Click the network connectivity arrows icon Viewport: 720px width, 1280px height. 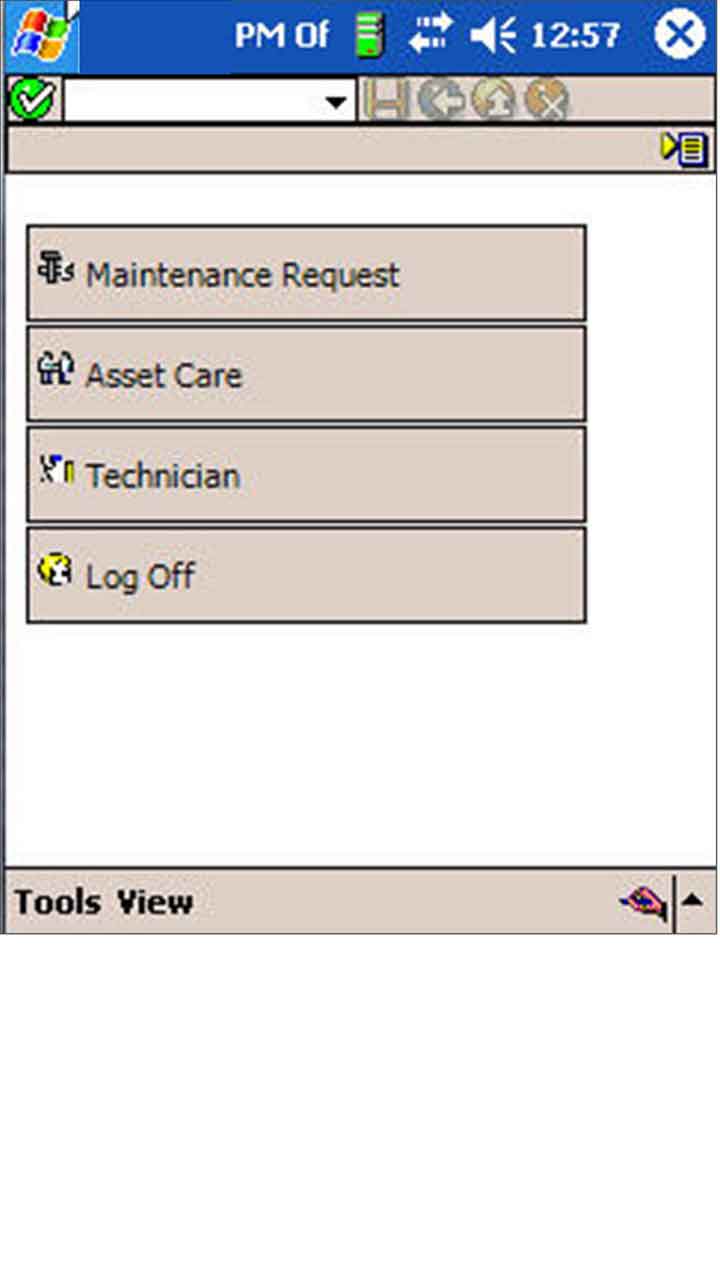tap(430, 36)
